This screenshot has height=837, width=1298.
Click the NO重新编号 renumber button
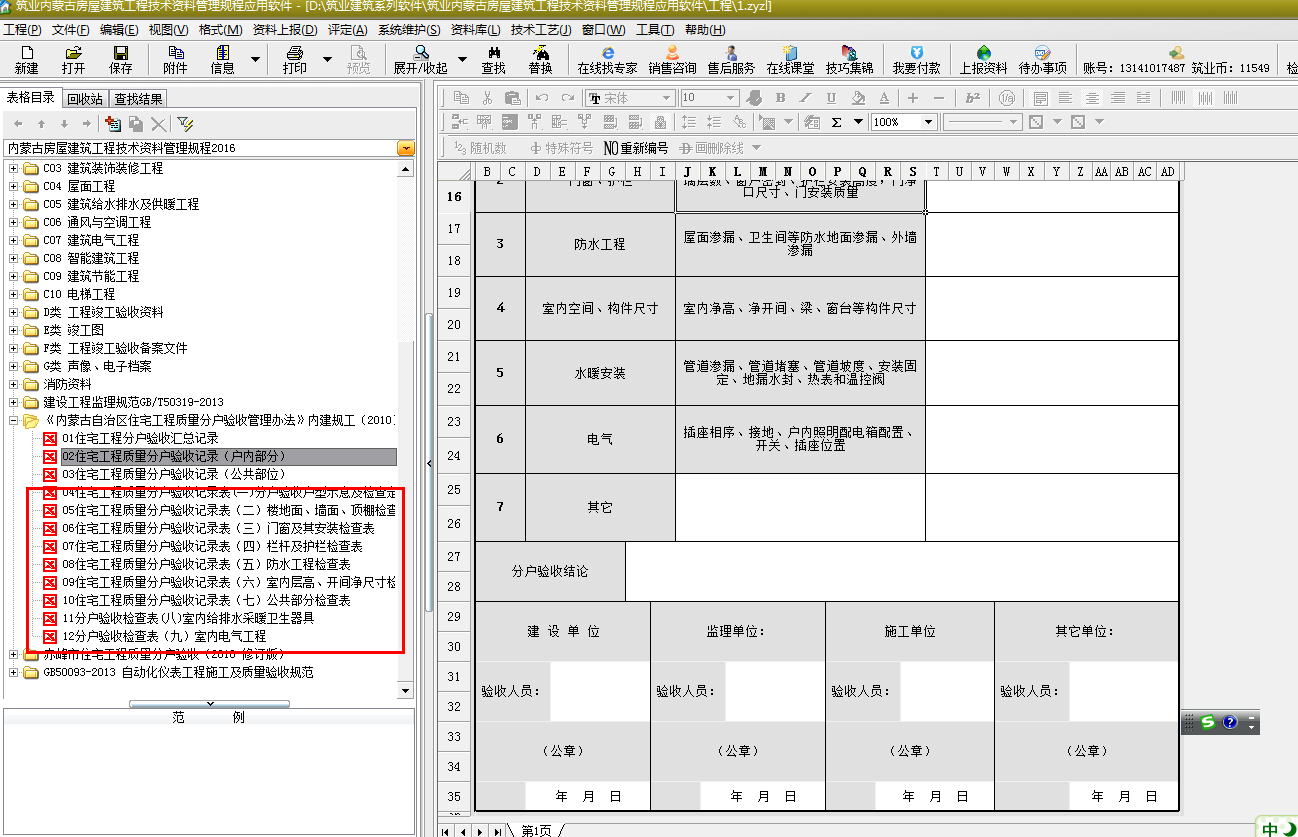[x=634, y=148]
